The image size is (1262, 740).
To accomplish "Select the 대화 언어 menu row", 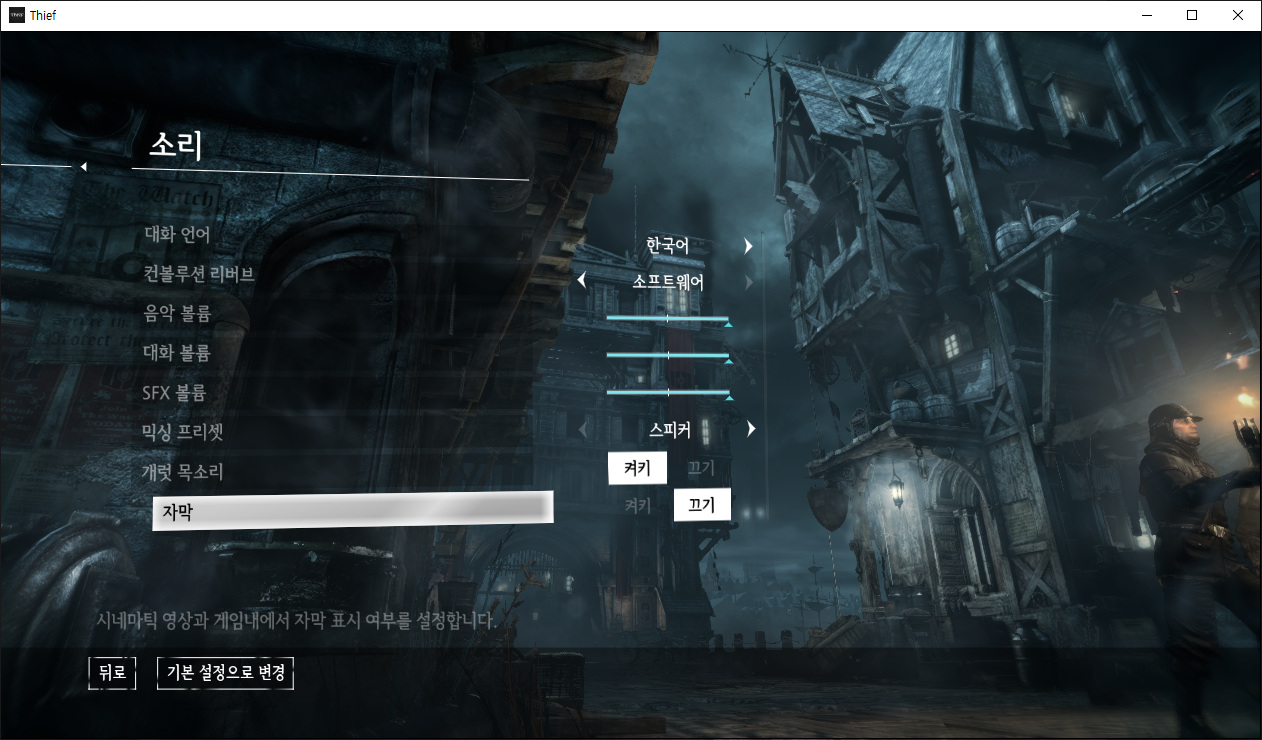I will click(x=177, y=235).
